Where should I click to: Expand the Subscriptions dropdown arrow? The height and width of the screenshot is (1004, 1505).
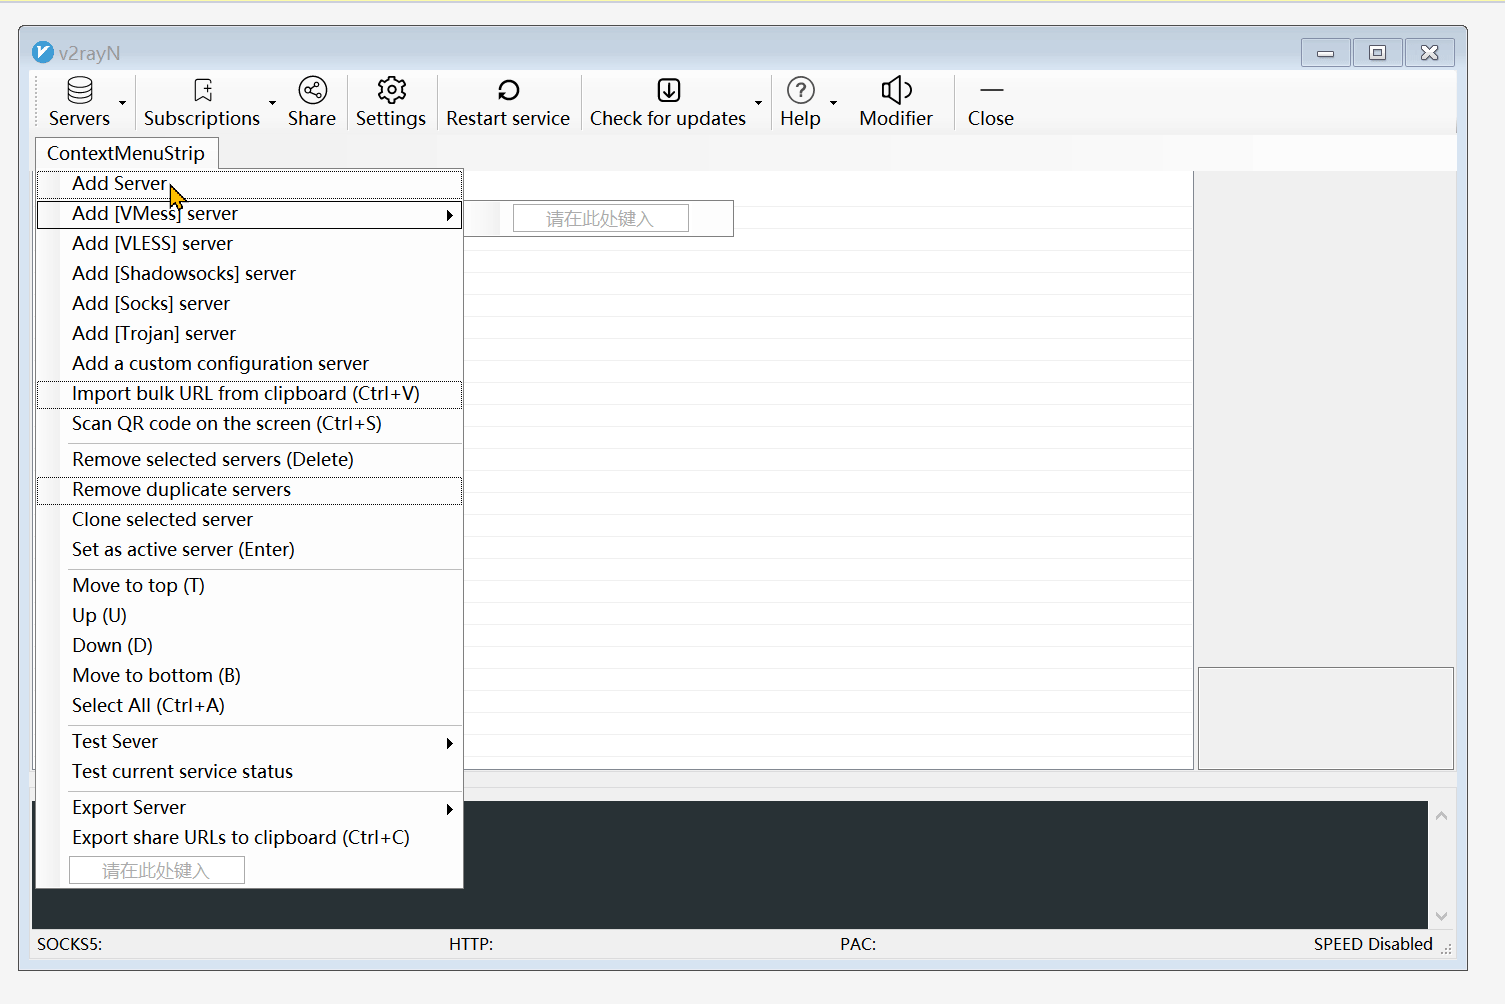[x=272, y=103]
